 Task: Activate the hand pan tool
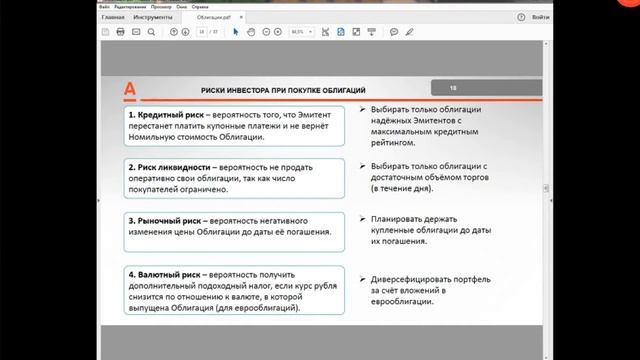click(251, 32)
